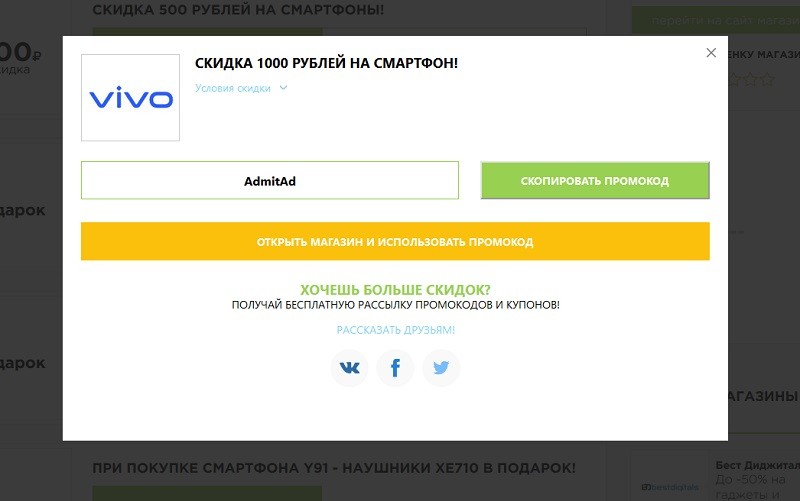Image resolution: width=800 pixels, height=501 pixels.
Task: Open the 500 rubles smartphone discount offer
Action: pos(237,11)
